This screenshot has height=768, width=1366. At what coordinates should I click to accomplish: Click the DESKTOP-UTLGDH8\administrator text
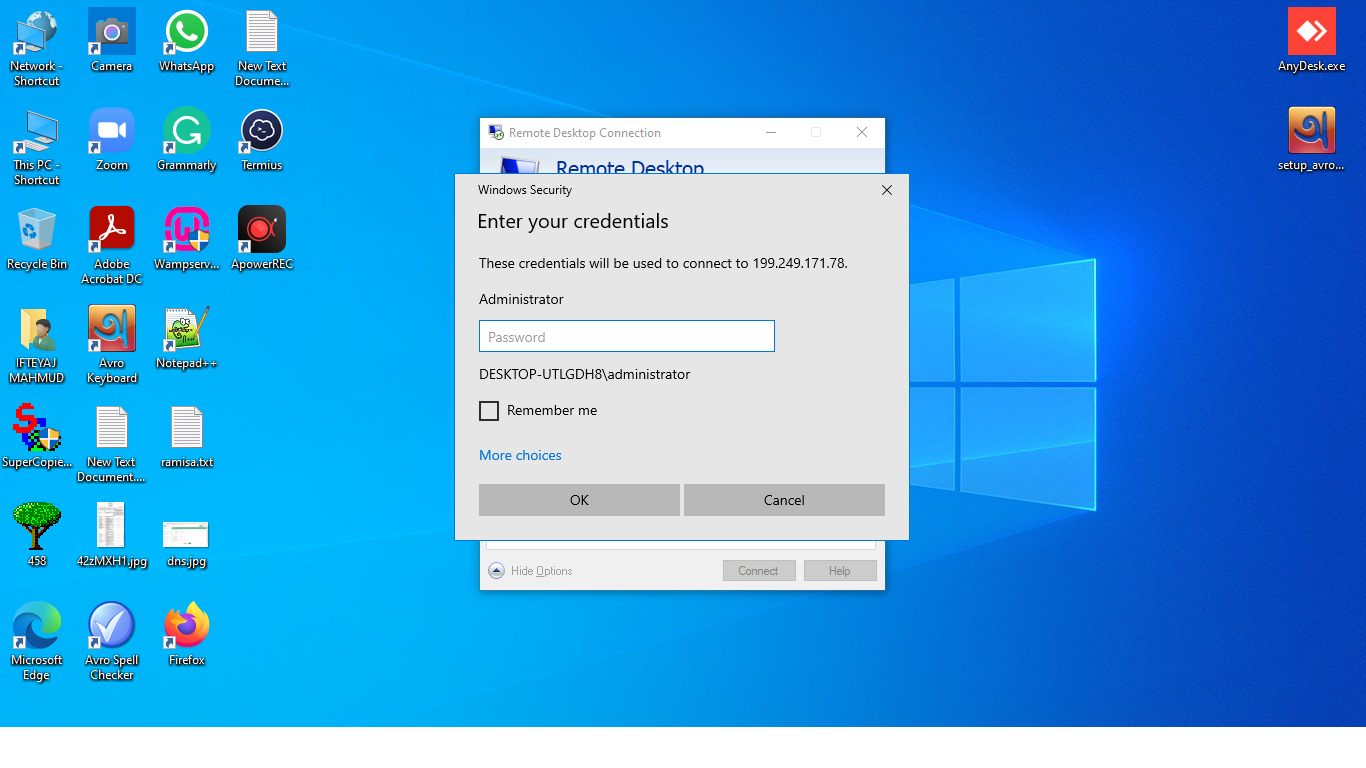pyautogui.click(x=585, y=374)
